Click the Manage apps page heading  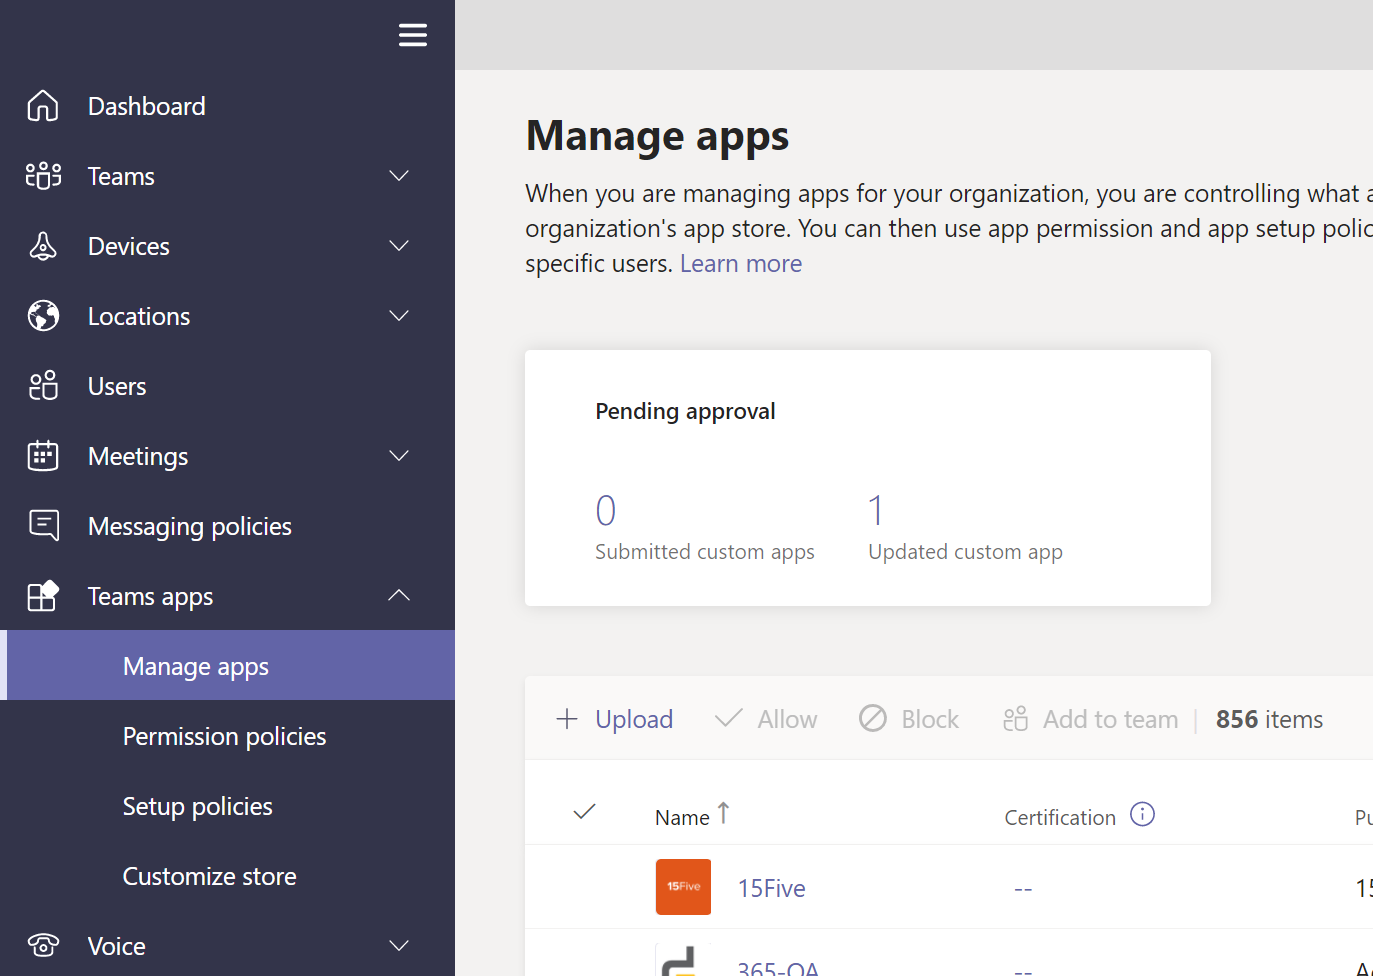tap(657, 135)
